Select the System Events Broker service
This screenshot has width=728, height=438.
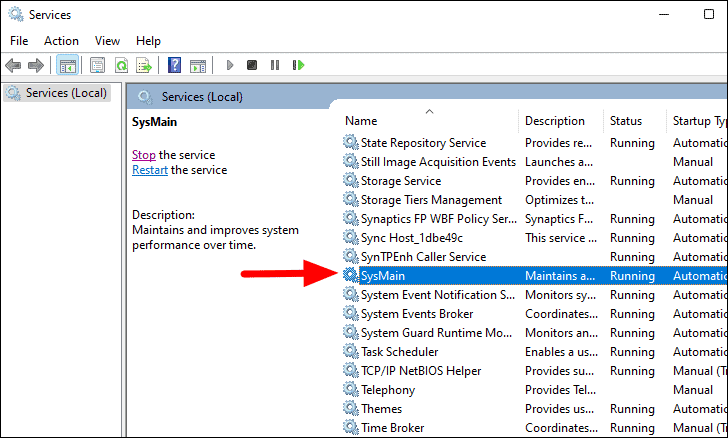(417, 314)
